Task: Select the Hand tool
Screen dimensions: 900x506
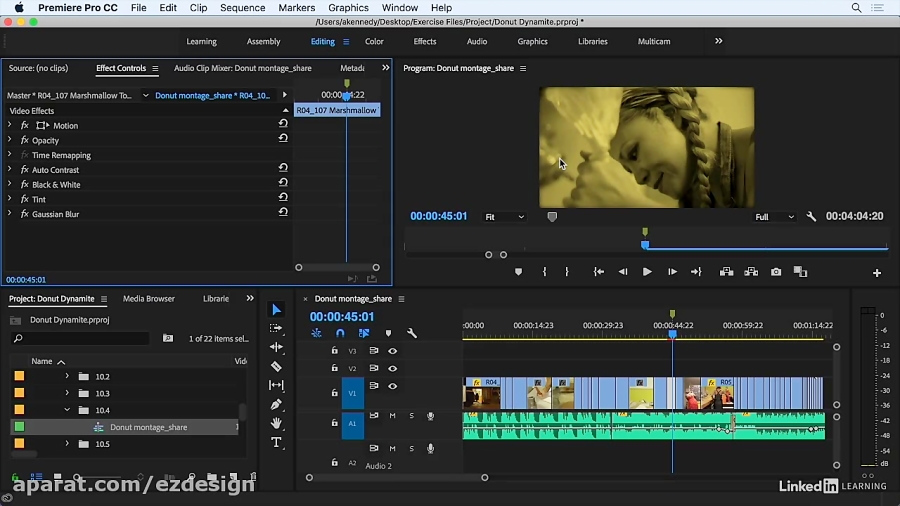Action: coord(277,423)
